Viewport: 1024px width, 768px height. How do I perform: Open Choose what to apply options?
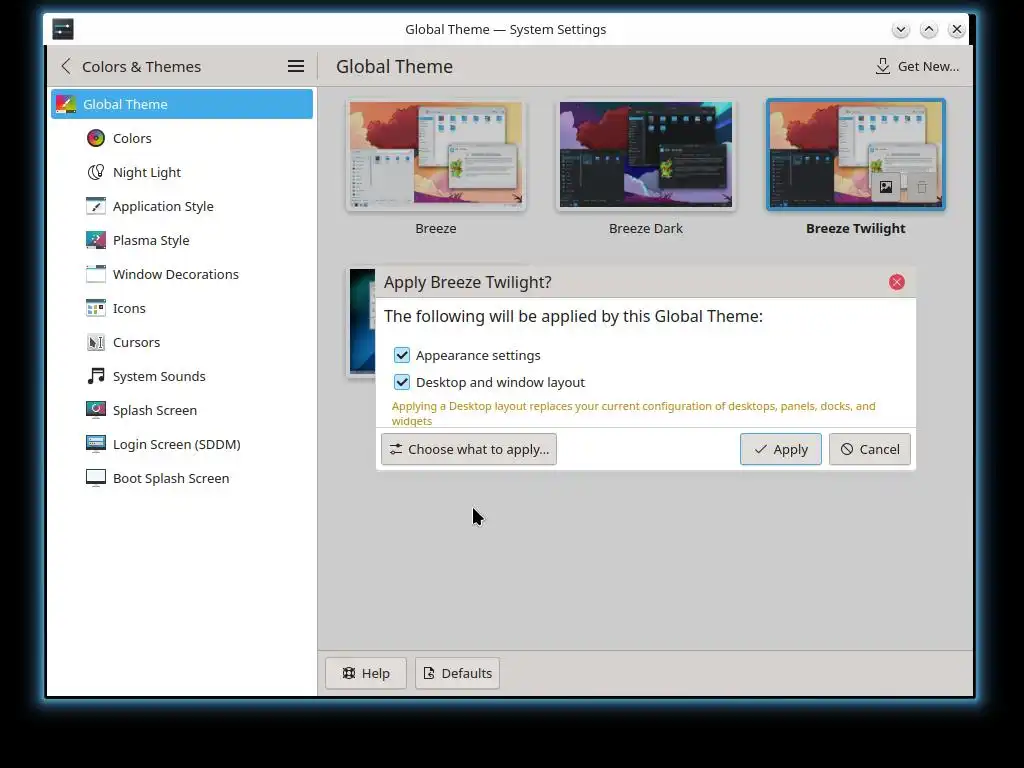[x=469, y=449]
